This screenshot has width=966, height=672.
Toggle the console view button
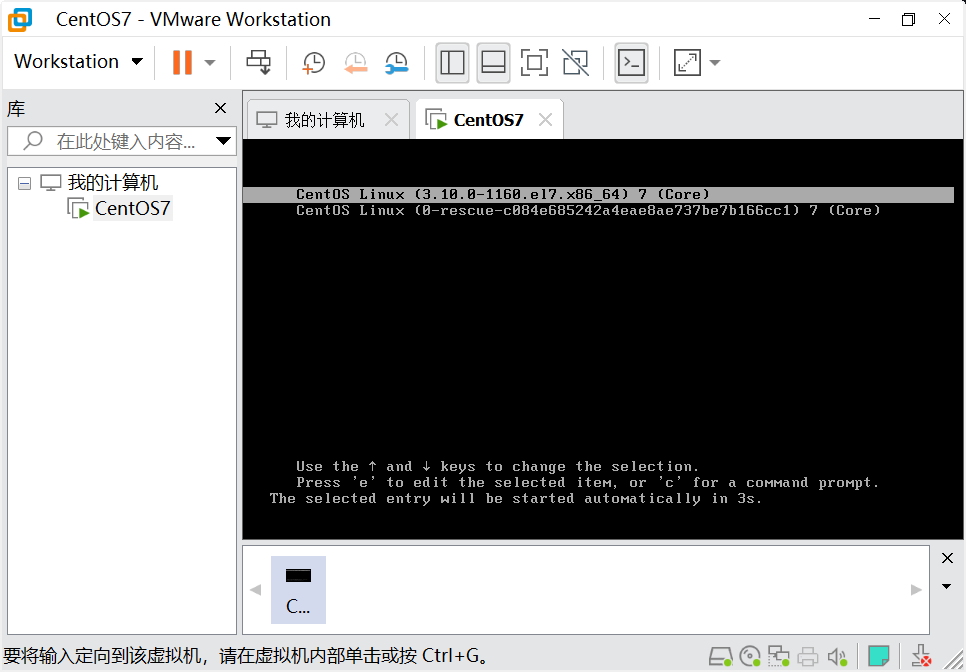(x=631, y=63)
